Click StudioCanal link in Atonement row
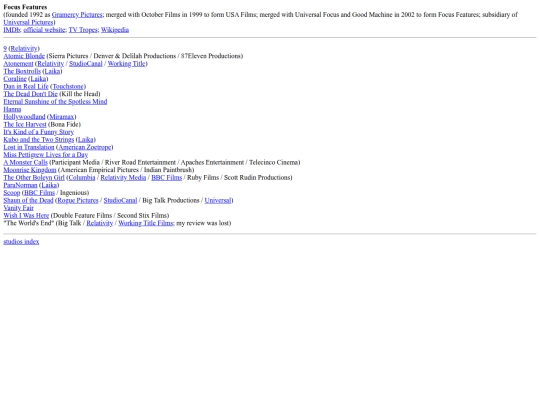The width and height of the screenshot is (540, 405). click(86, 64)
